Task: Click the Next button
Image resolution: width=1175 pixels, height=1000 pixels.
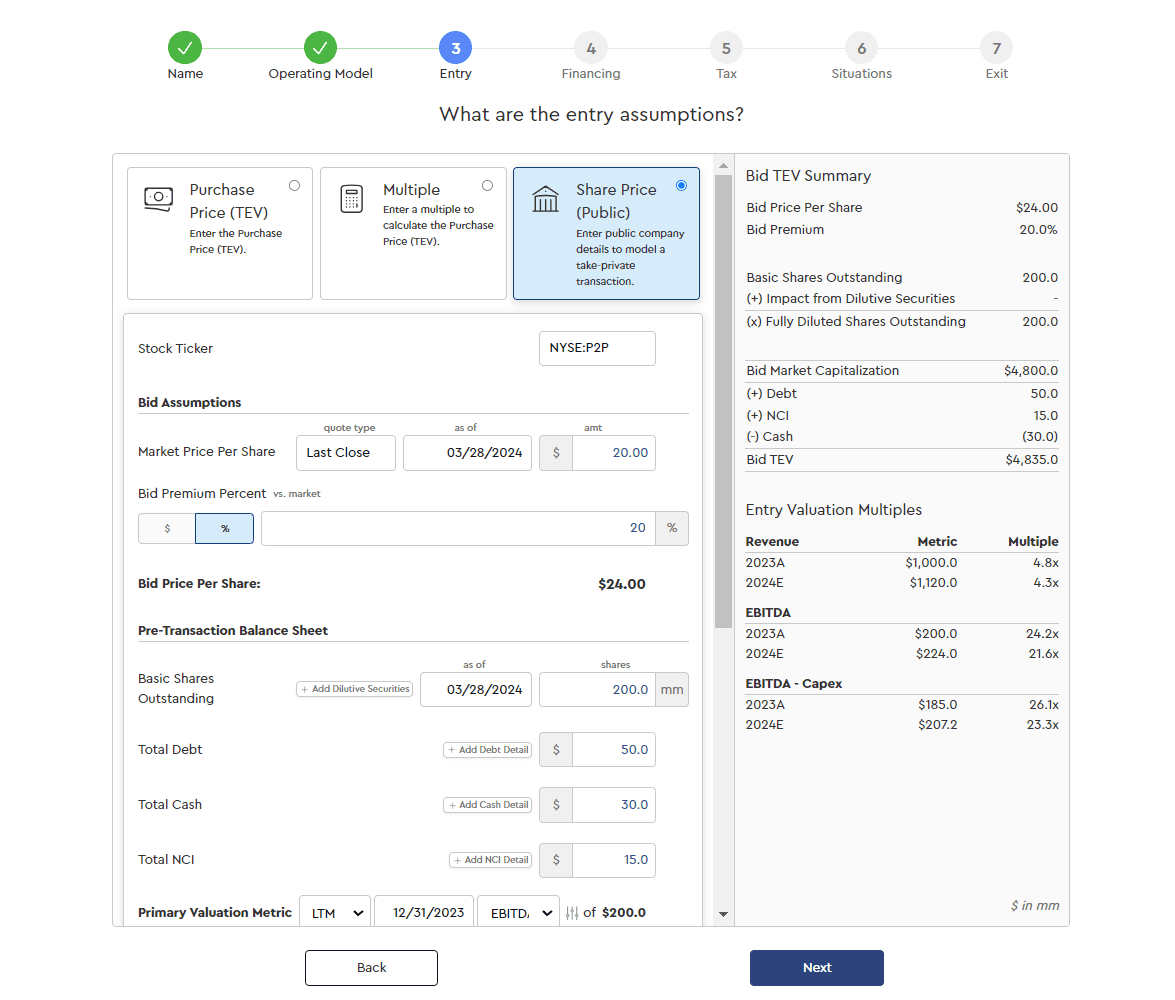Action: point(816,967)
